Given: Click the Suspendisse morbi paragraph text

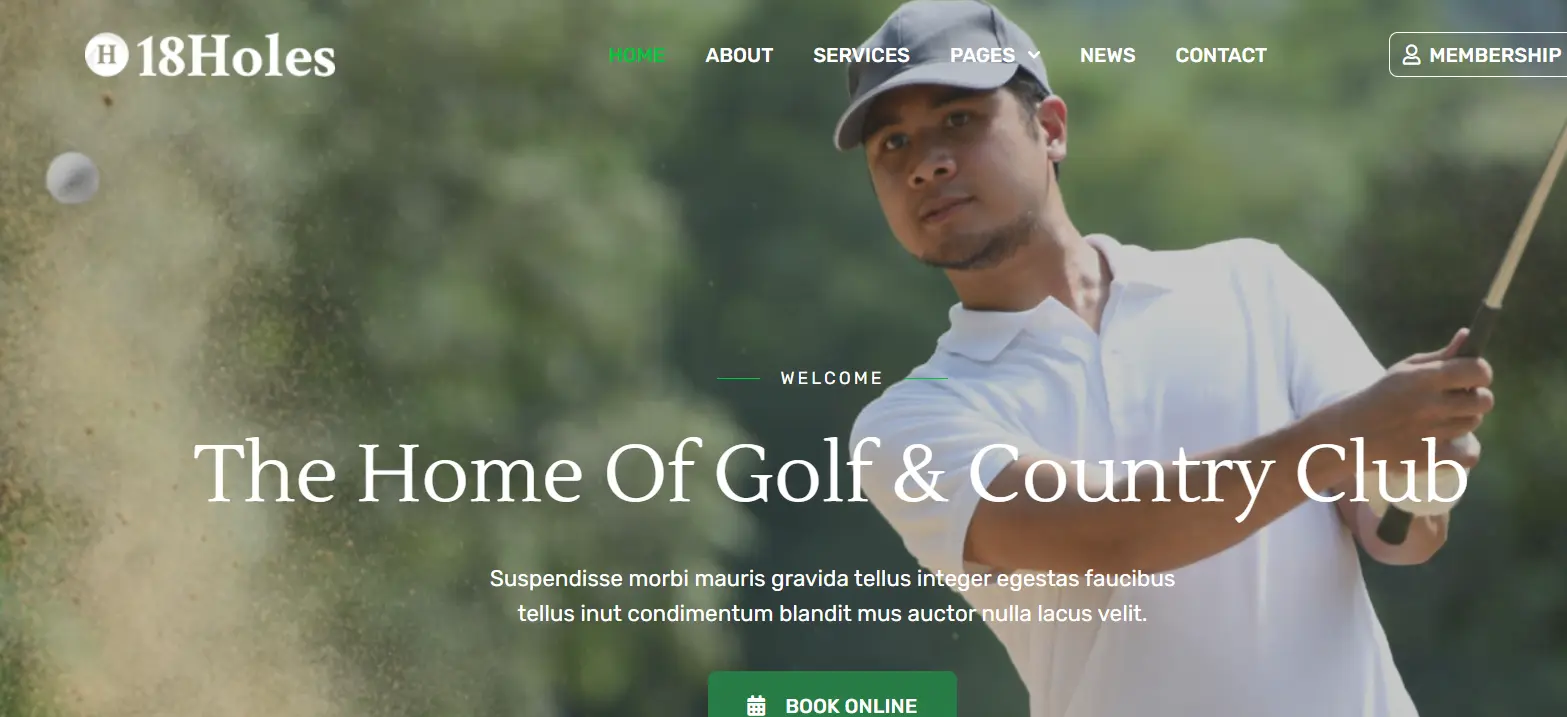Looking at the screenshot, I should [x=832, y=596].
